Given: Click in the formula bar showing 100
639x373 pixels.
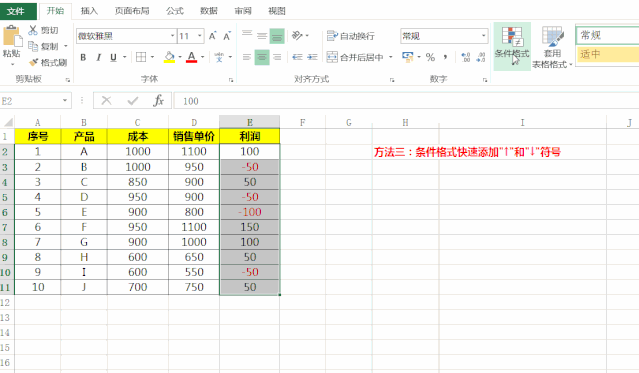Looking at the screenshot, I should point(406,101).
